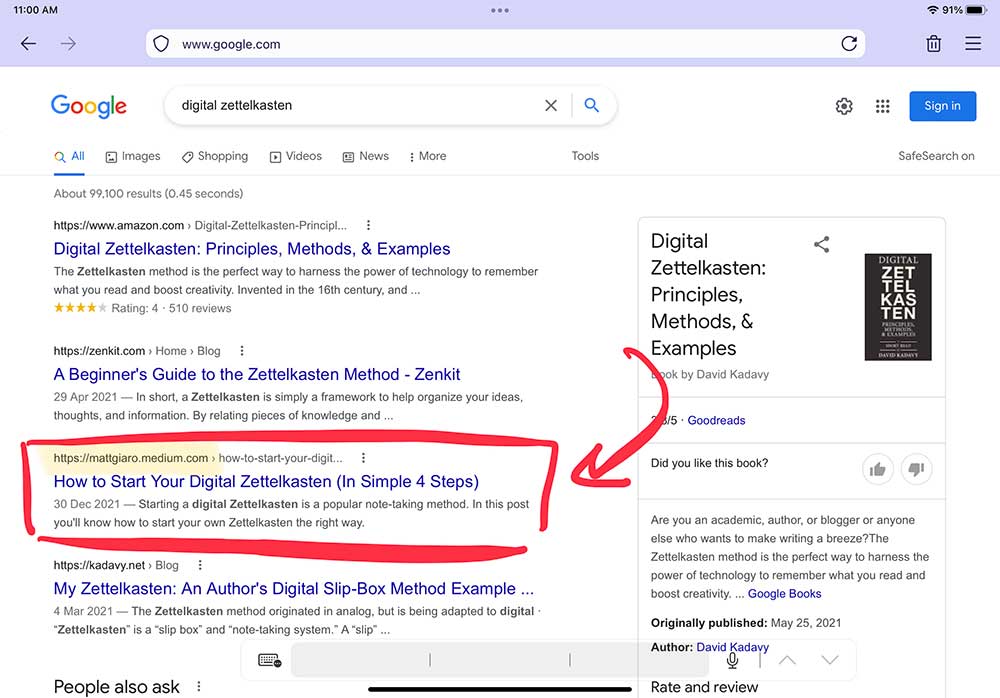Open the shield tracking protection icon
Screen dimensions: 1000x698
click(161, 44)
